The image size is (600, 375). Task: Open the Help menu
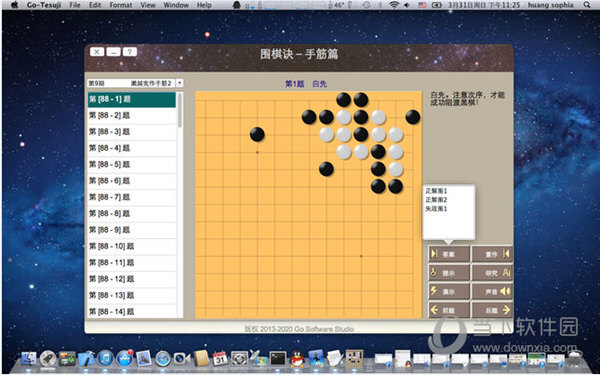pos(204,5)
